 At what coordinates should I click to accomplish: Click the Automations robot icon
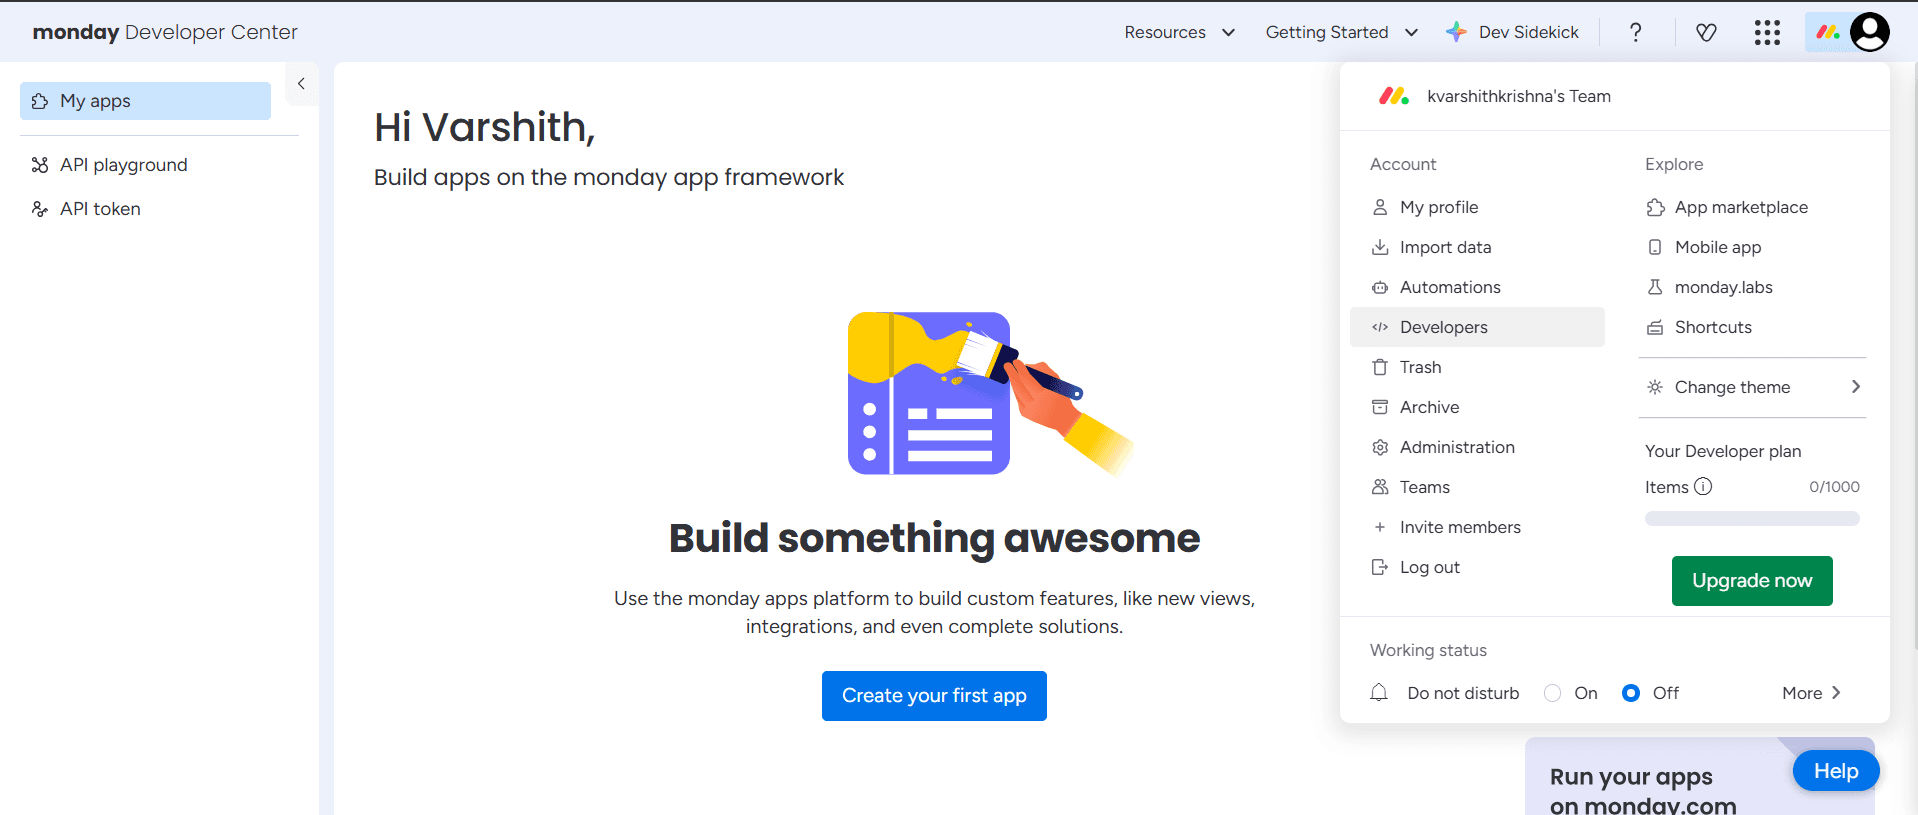pos(1380,287)
